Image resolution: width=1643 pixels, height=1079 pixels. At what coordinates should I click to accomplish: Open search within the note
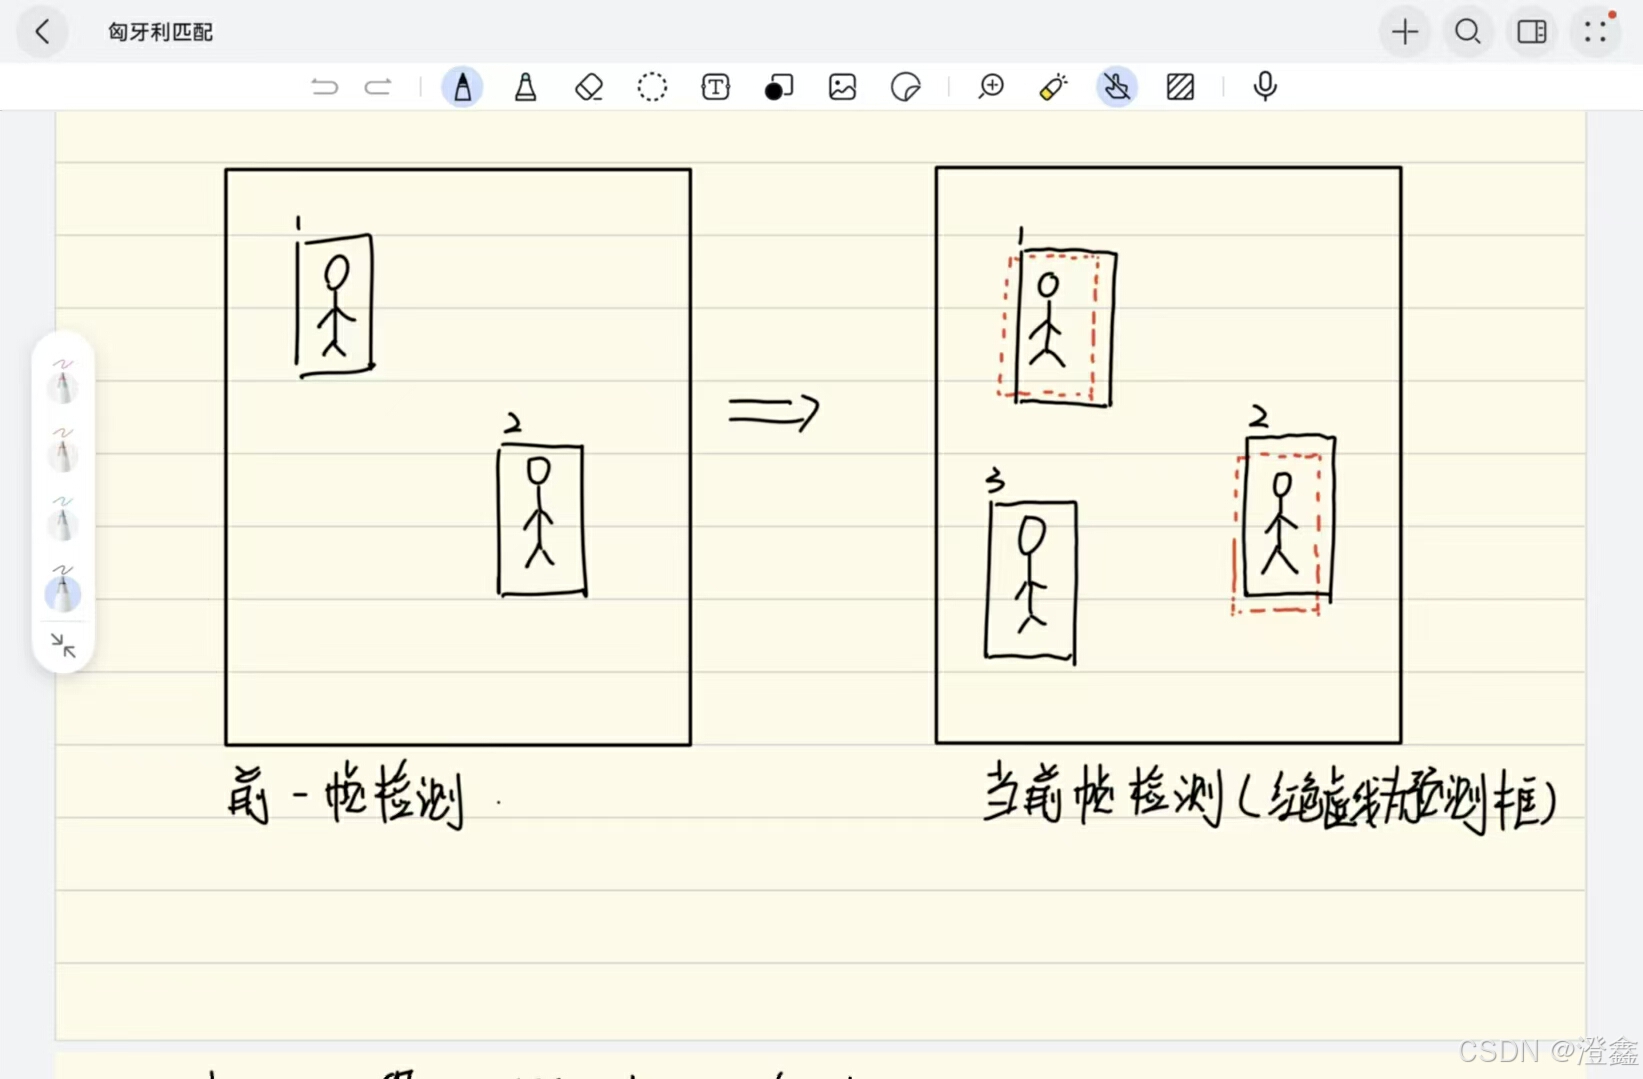coord(1467,31)
